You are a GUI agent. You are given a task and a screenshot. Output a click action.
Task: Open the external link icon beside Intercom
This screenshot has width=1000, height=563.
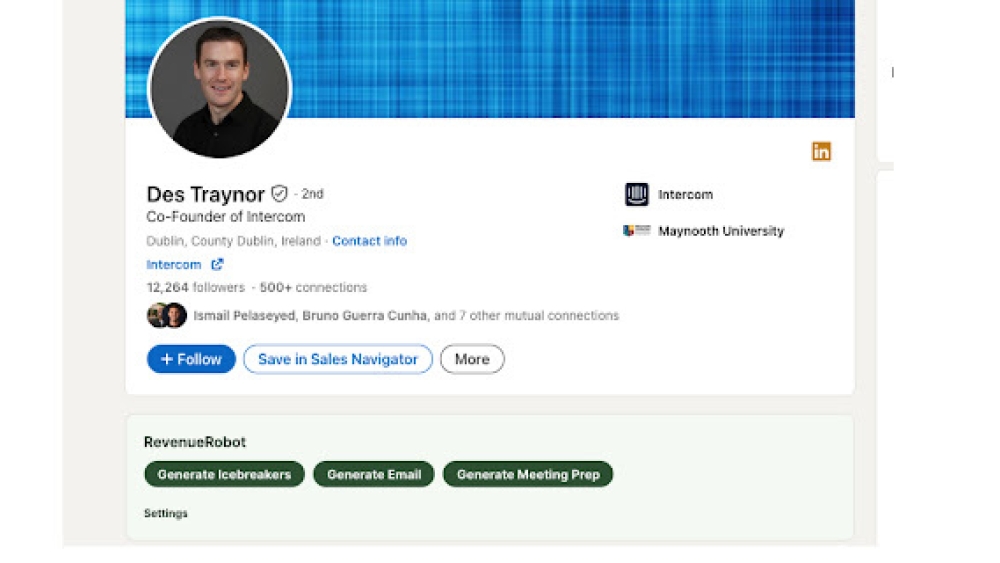click(x=217, y=264)
